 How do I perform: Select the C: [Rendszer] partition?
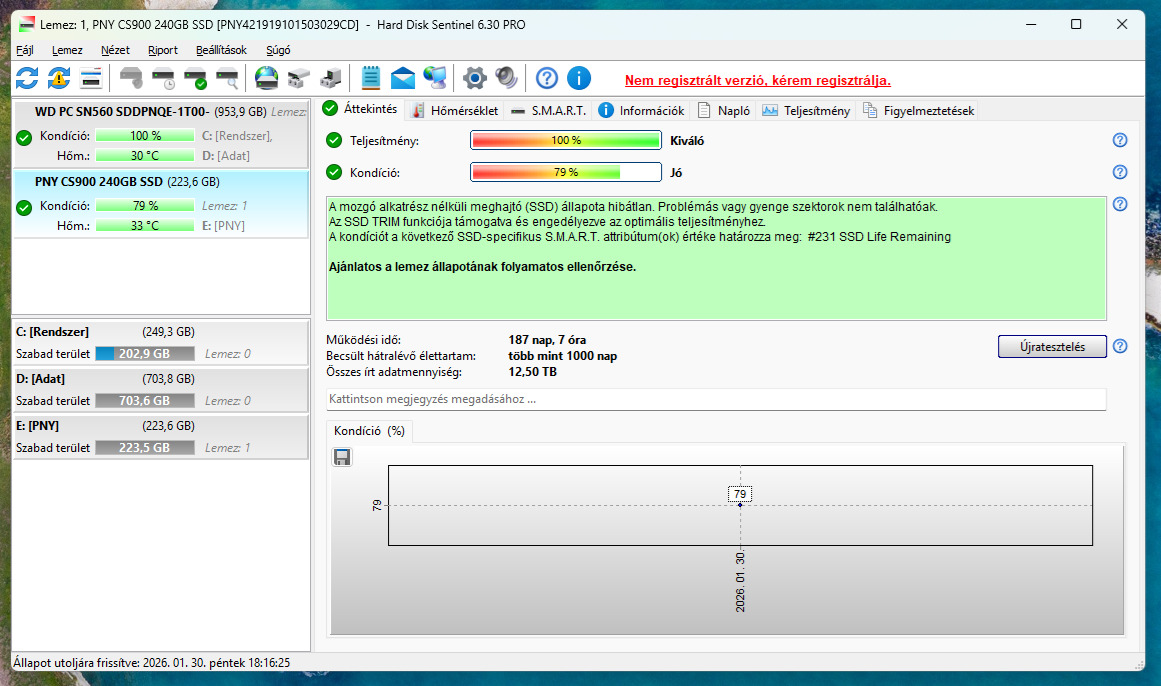161,342
